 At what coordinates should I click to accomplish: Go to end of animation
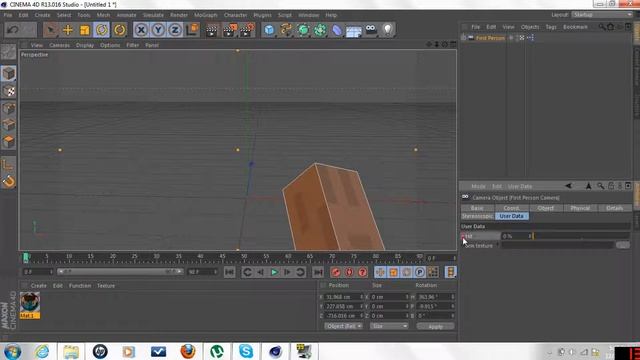click(x=318, y=272)
